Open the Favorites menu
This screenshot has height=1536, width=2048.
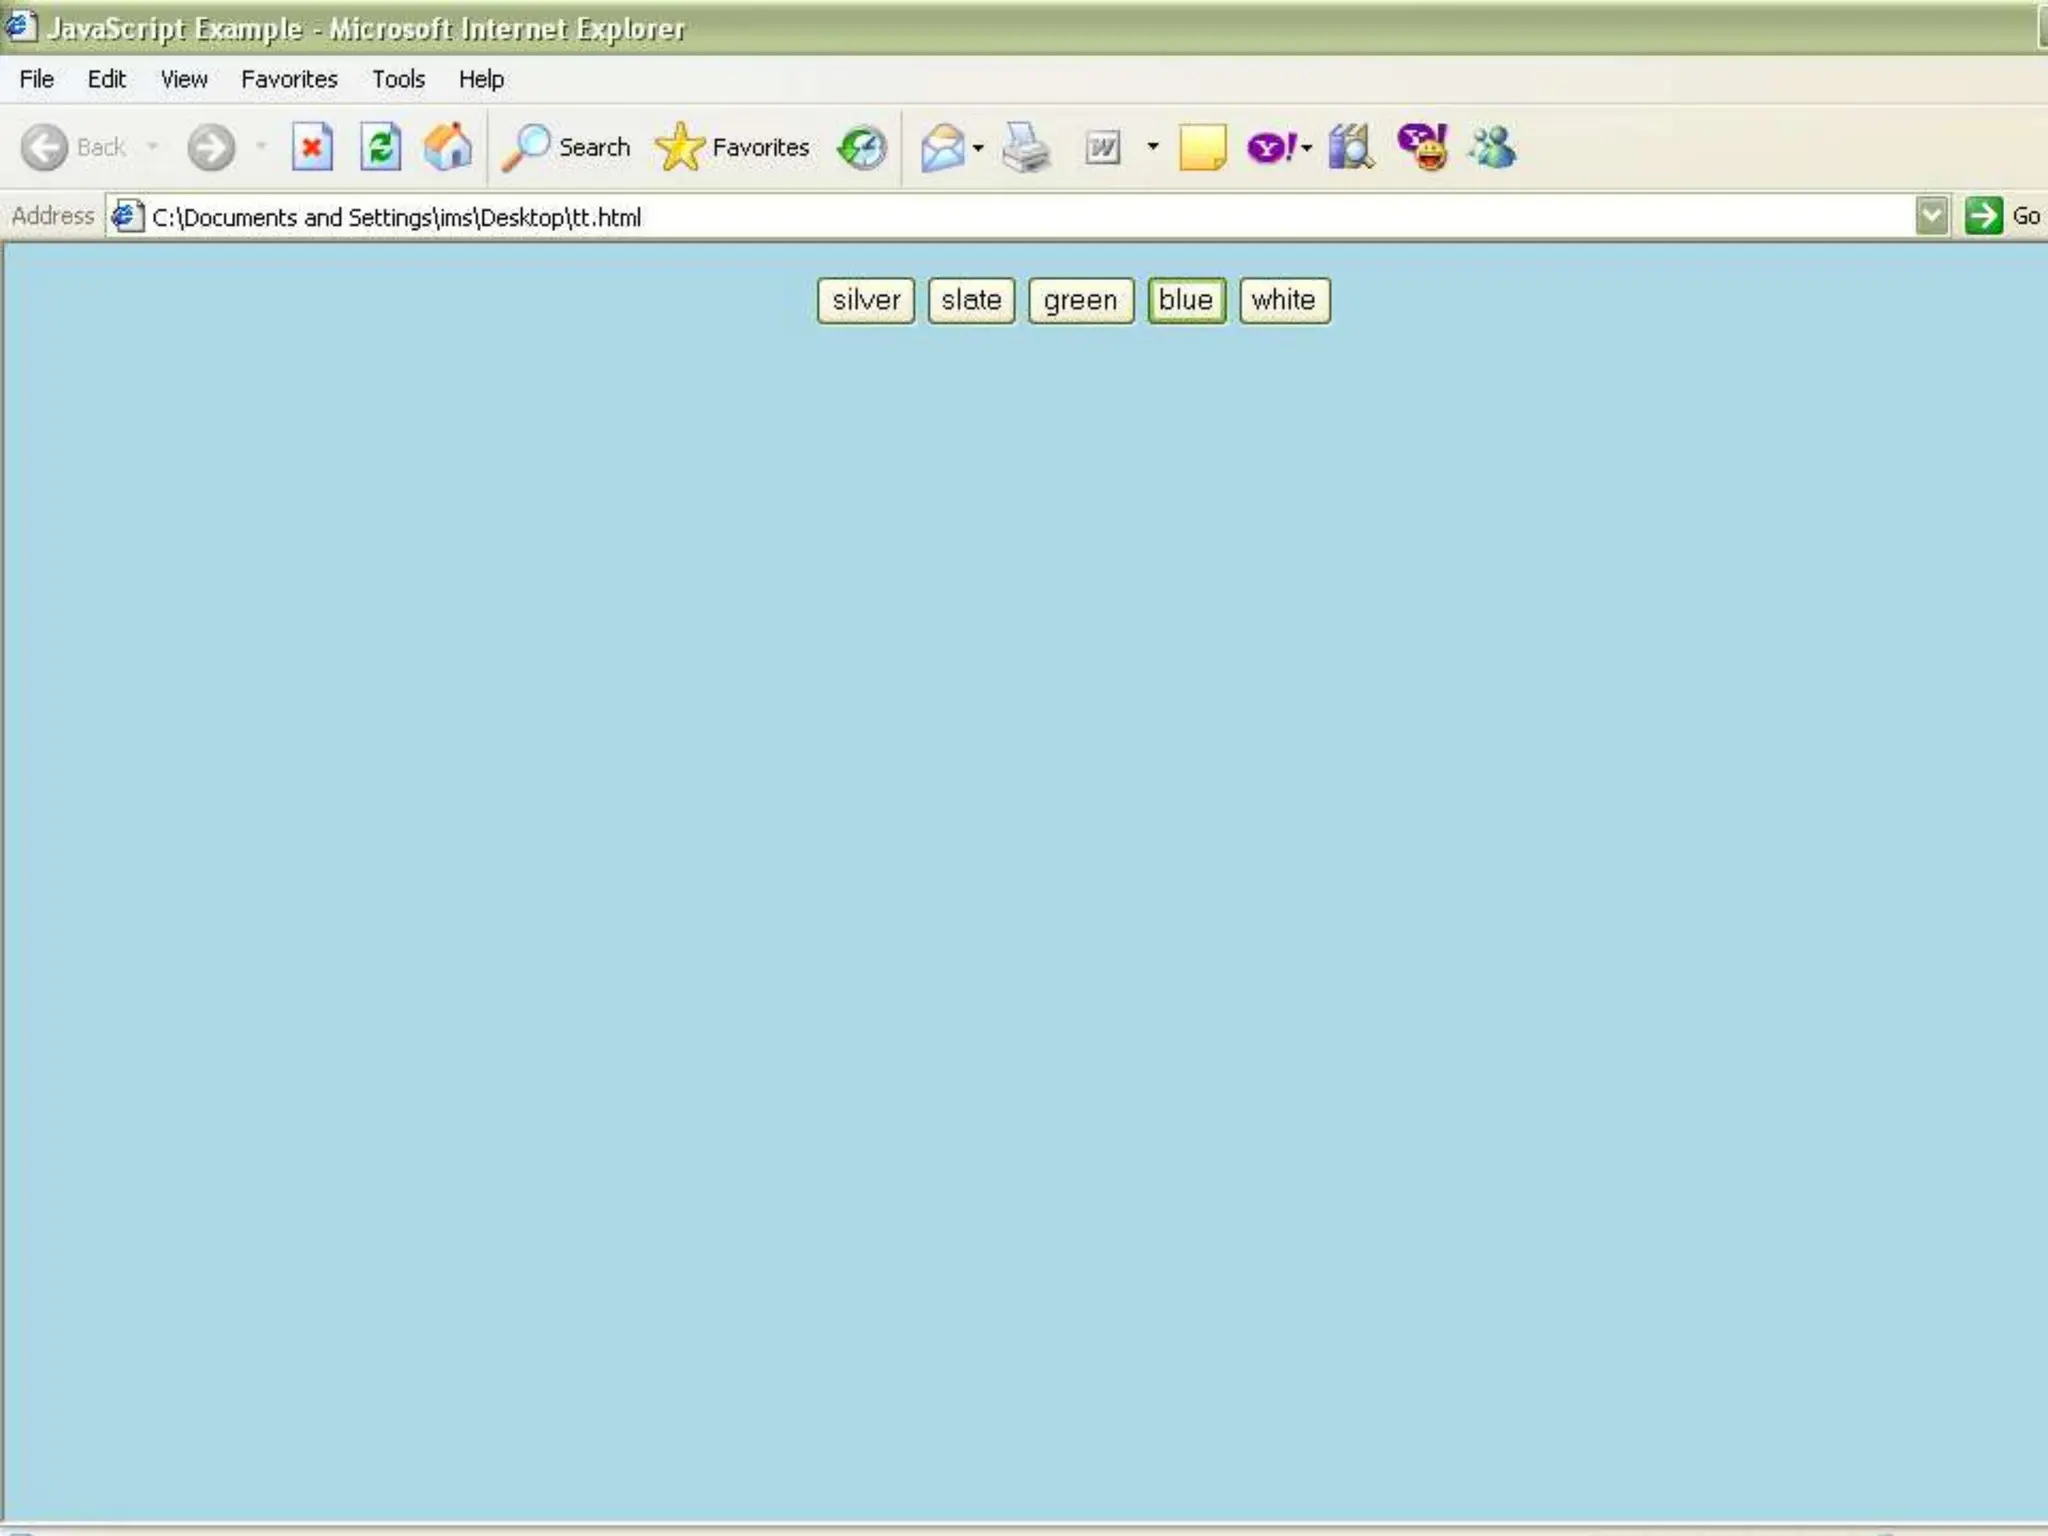(289, 79)
